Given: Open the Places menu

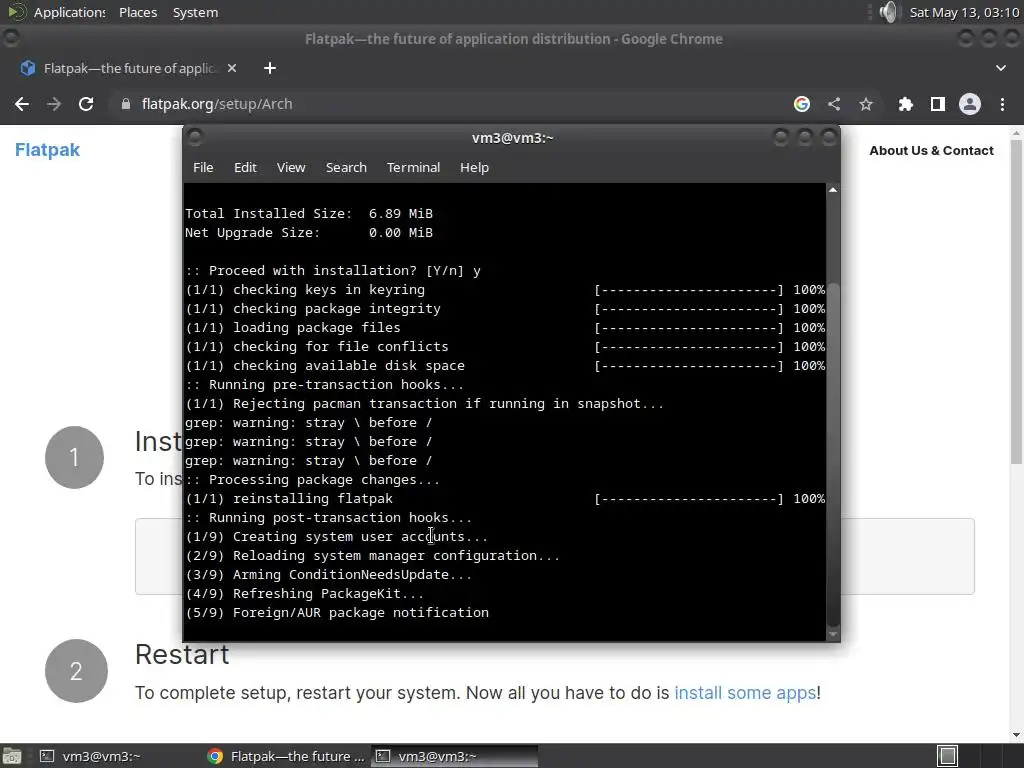Looking at the screenshot, I should (138, 12).
